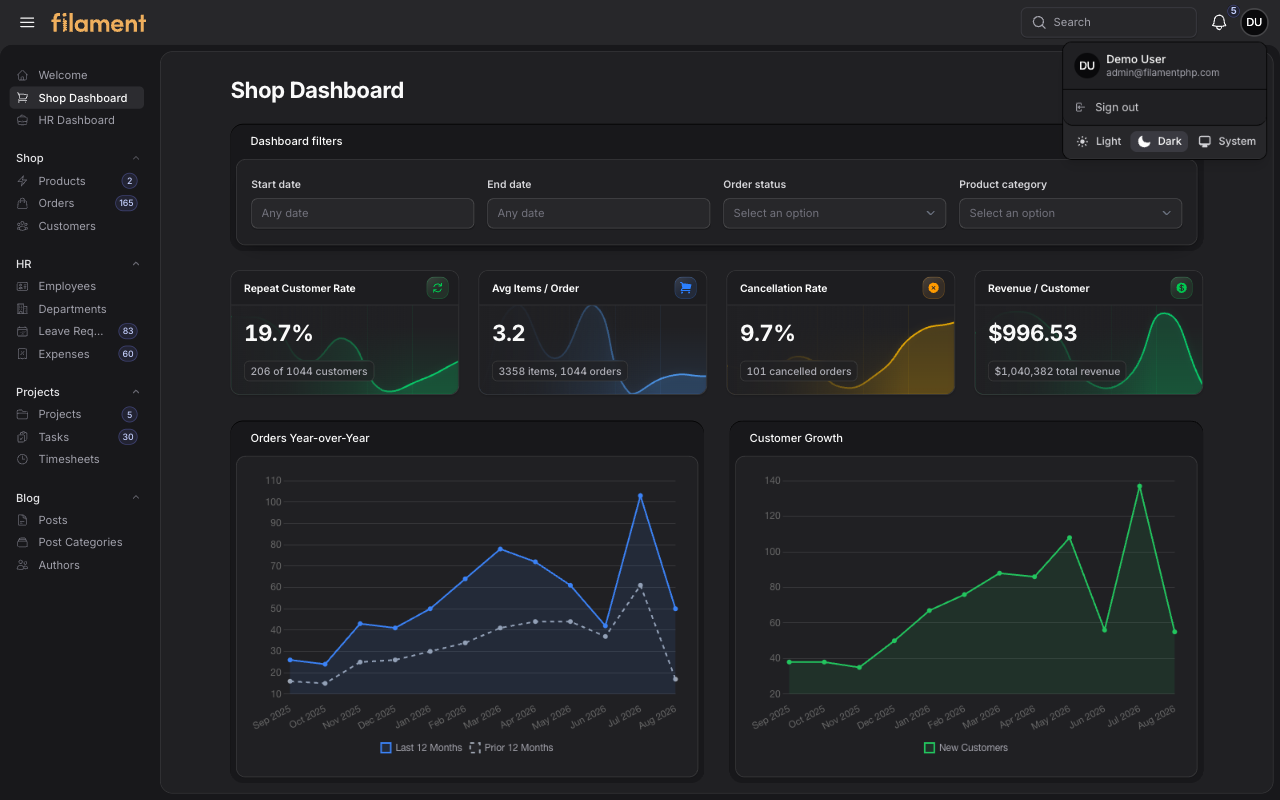Navigate to Post Categories
This screenshot has height=800, width=1280.
coord(77,542)
